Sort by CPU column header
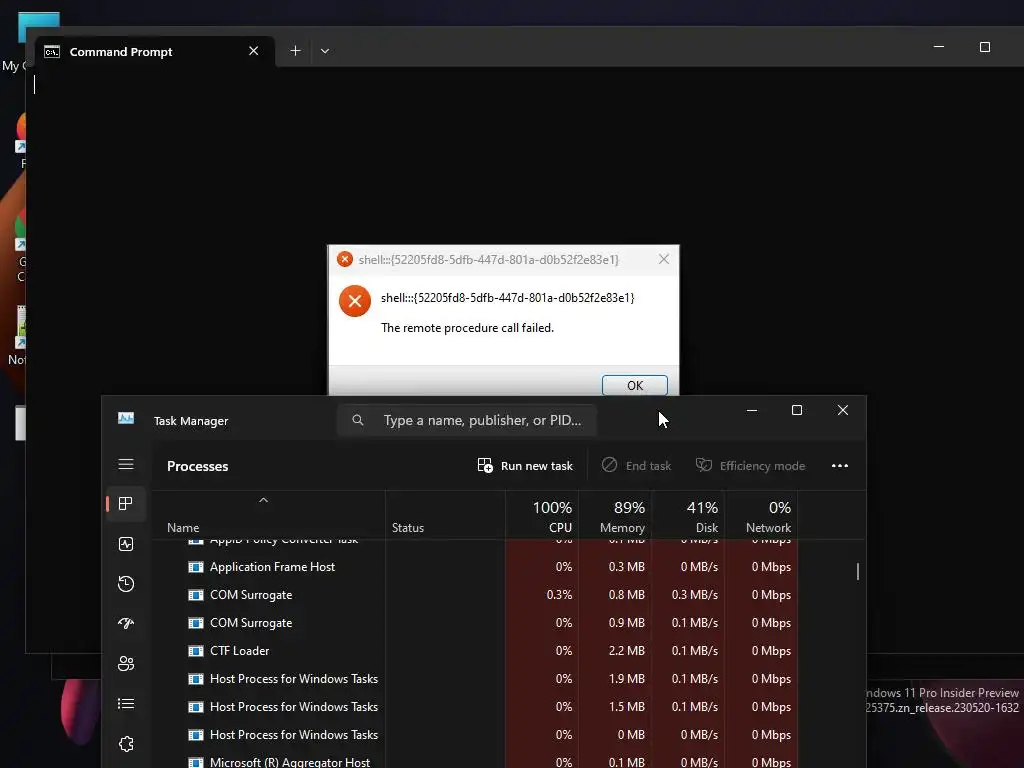 coord(543,517)
